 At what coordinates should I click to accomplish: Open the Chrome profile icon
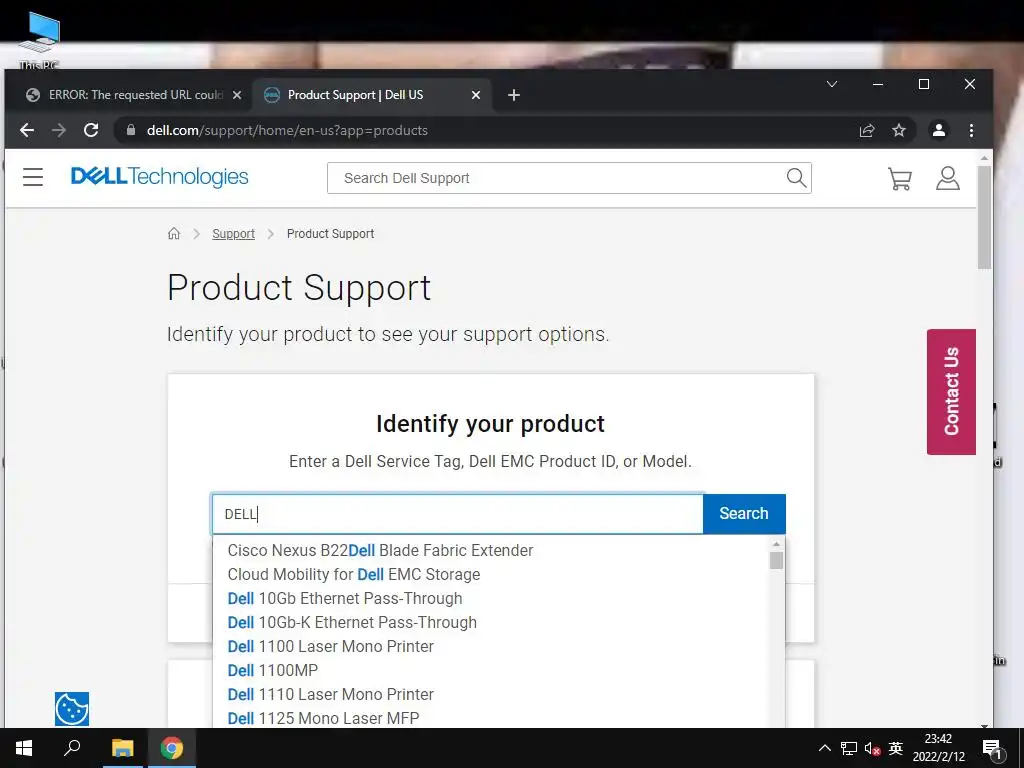coord(938,130)
